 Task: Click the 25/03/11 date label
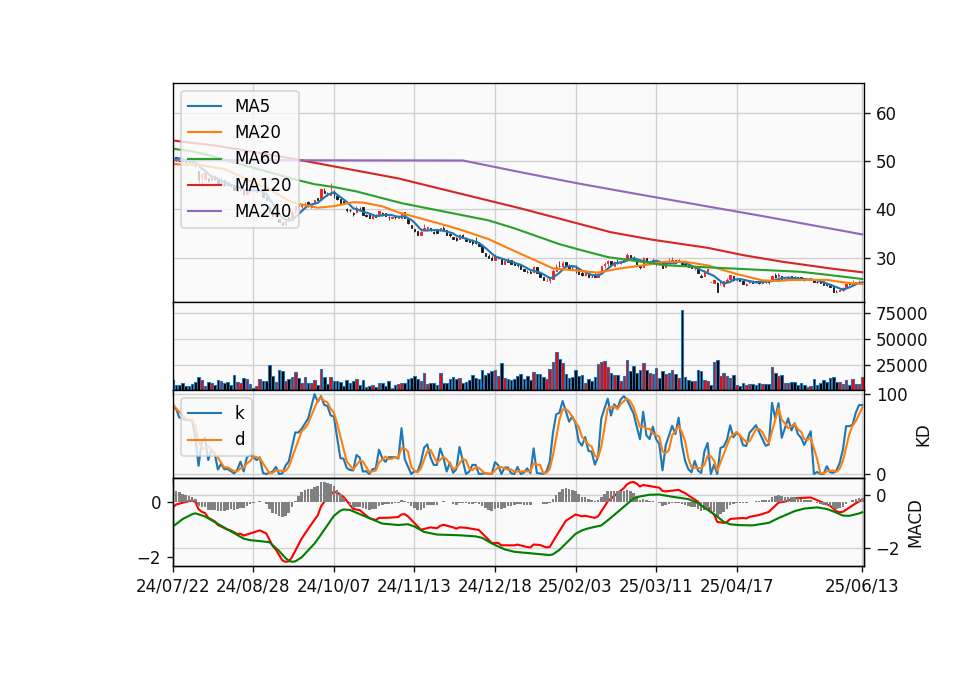click(656, 586)
